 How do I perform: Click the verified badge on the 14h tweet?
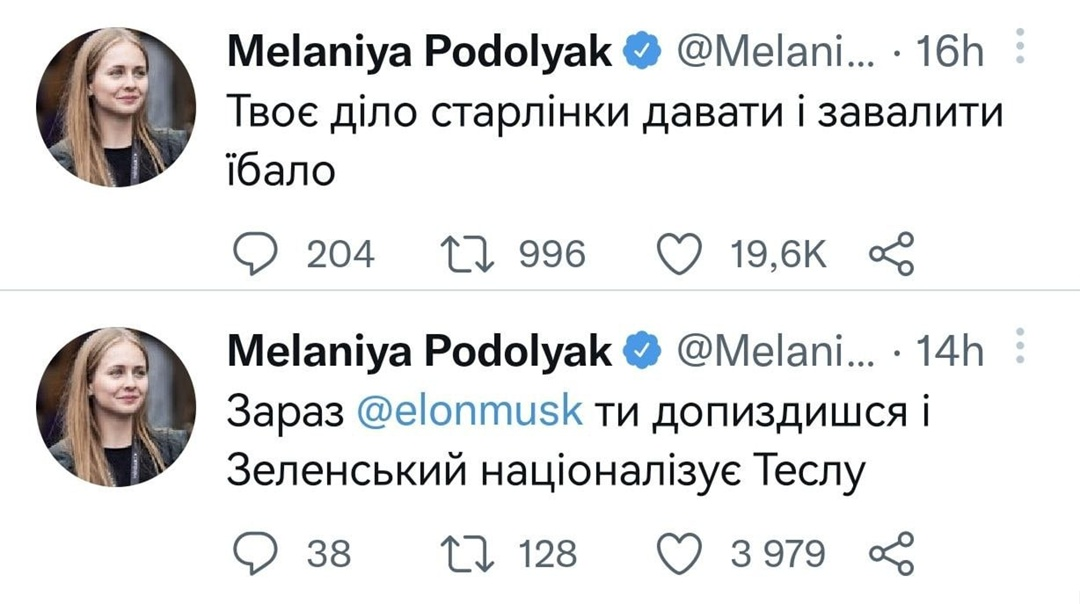641,351
